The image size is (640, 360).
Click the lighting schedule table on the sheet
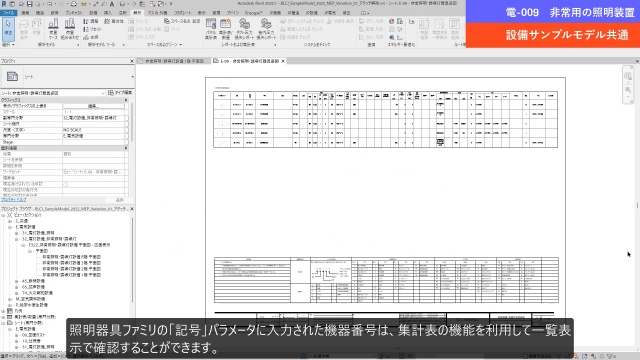tap(385, 119)
